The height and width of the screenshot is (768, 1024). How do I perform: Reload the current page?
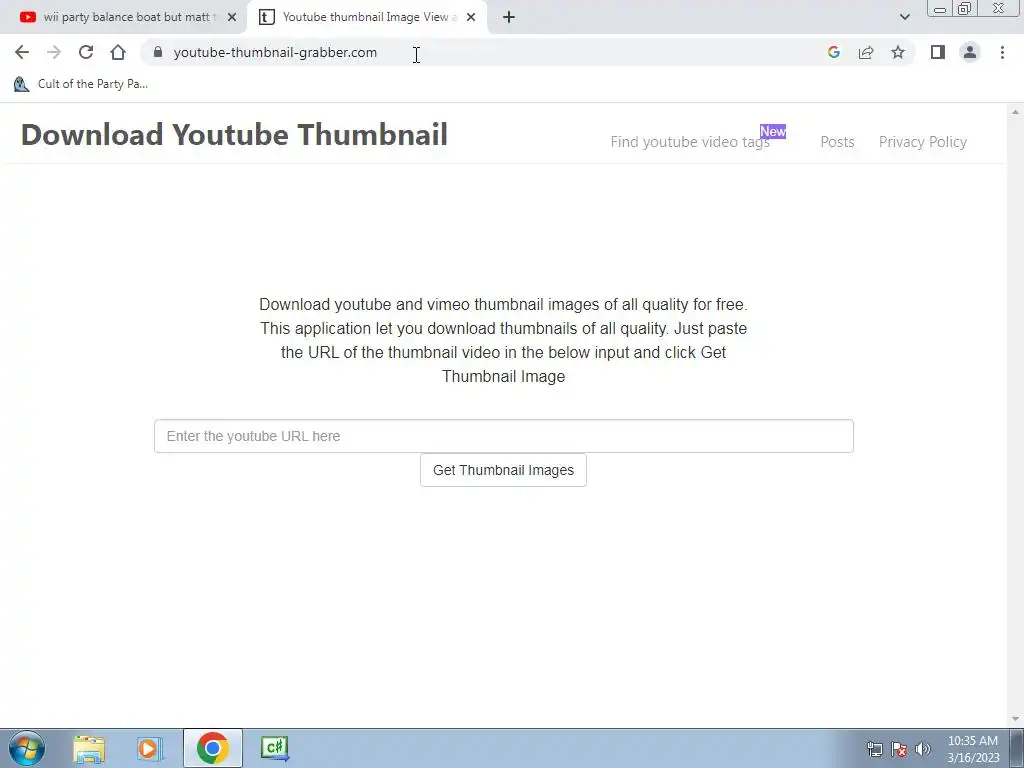tap(86, 52)
